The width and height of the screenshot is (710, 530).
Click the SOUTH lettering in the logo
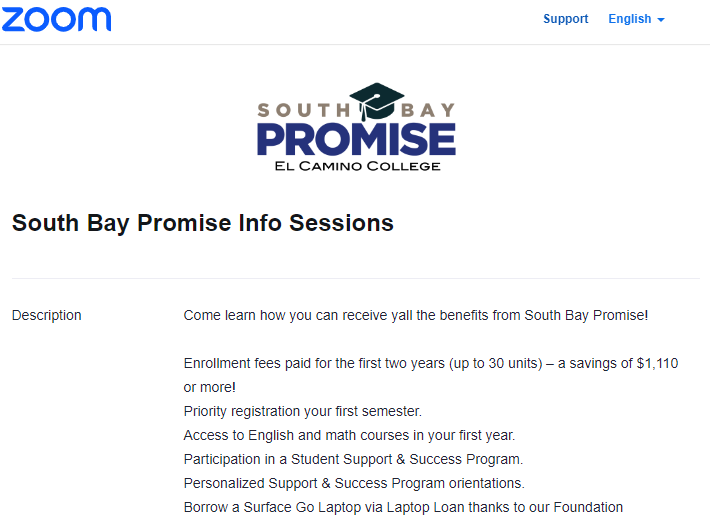point(303,110)
